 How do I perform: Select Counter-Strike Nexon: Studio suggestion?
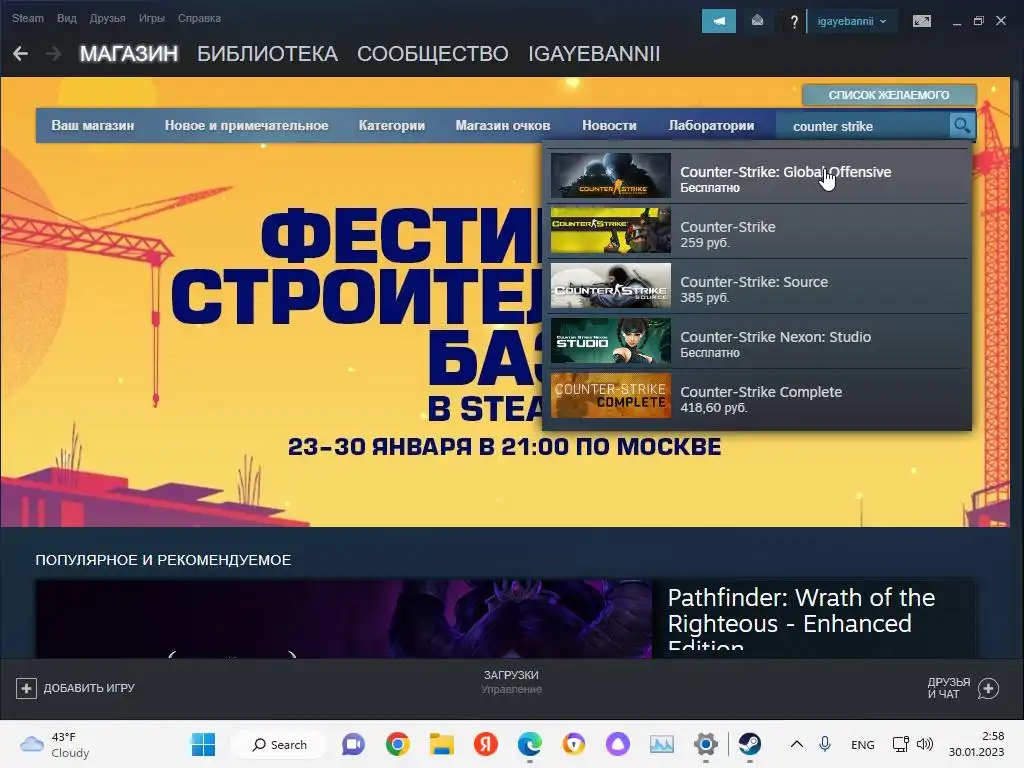(x=758, y=341)
